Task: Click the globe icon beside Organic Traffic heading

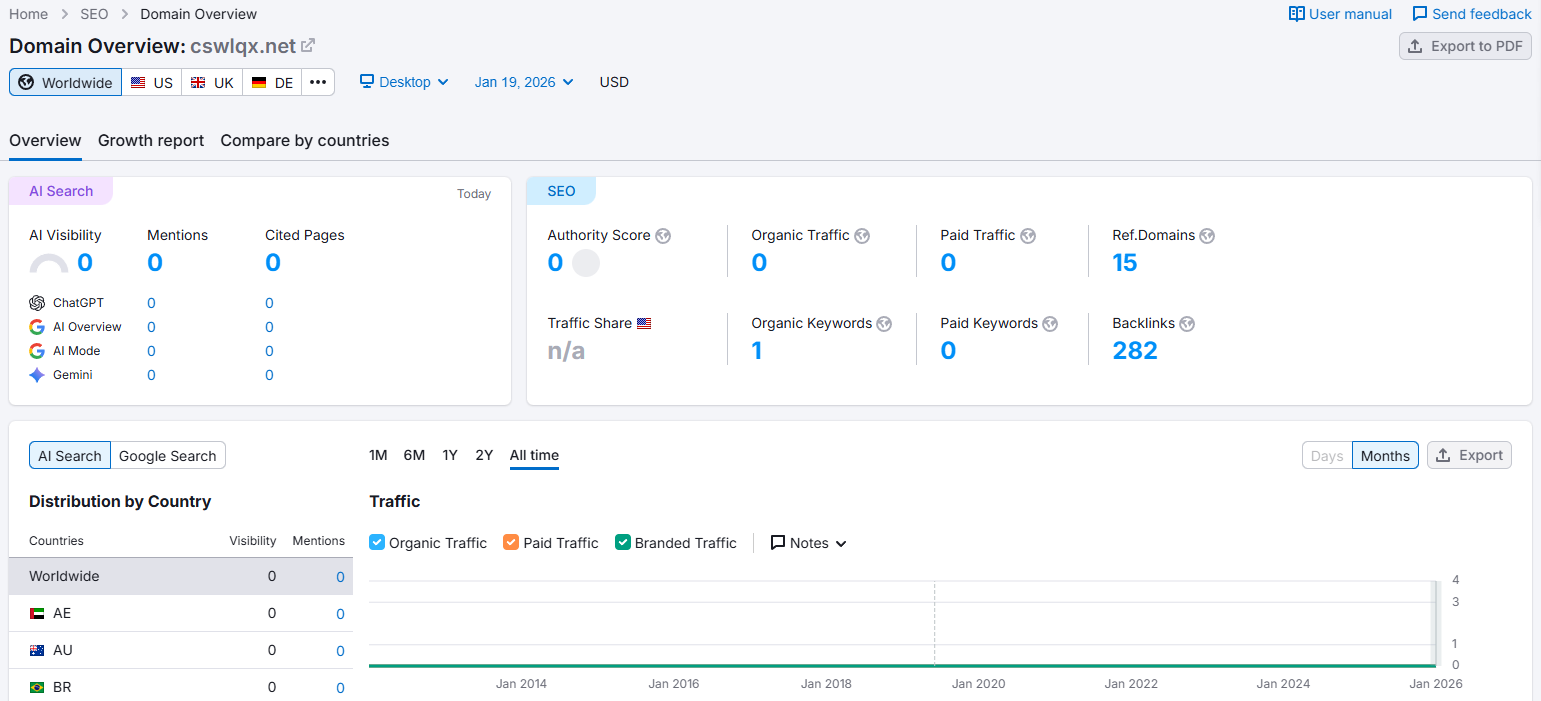Action: coord(862,236)
